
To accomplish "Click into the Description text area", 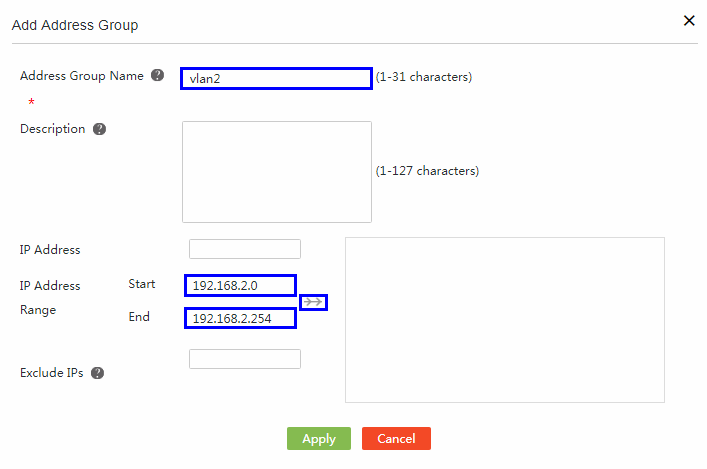I will point(277,172).
